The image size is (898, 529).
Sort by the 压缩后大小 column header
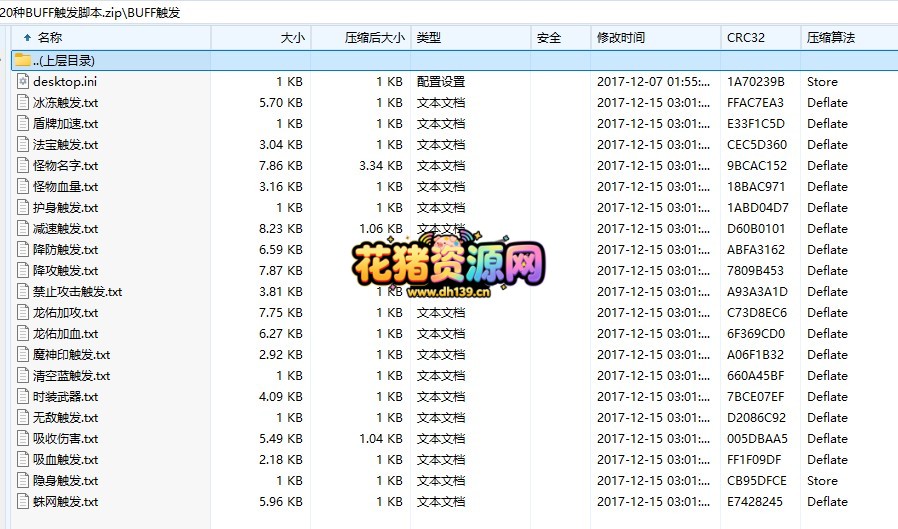[x=361, y=38]
